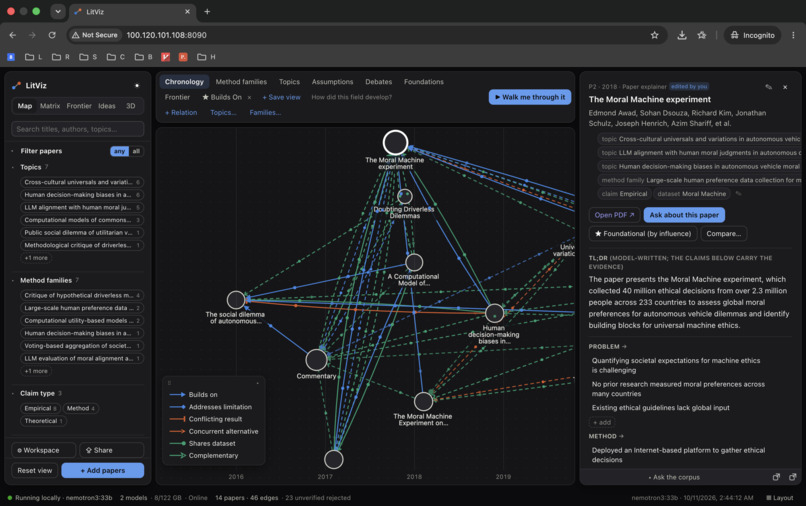Toggle the Cross-cultural universals topic filter

click(x=82, y=182)
